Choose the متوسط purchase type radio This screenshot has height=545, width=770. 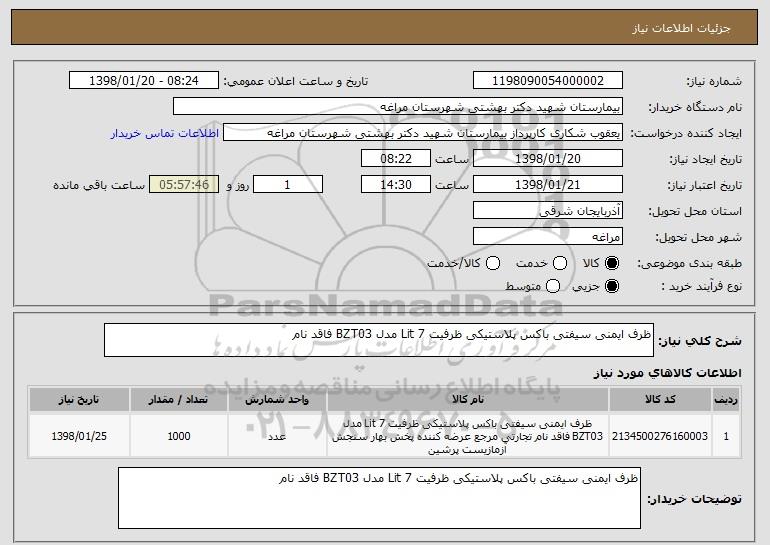tap(559, 287)
